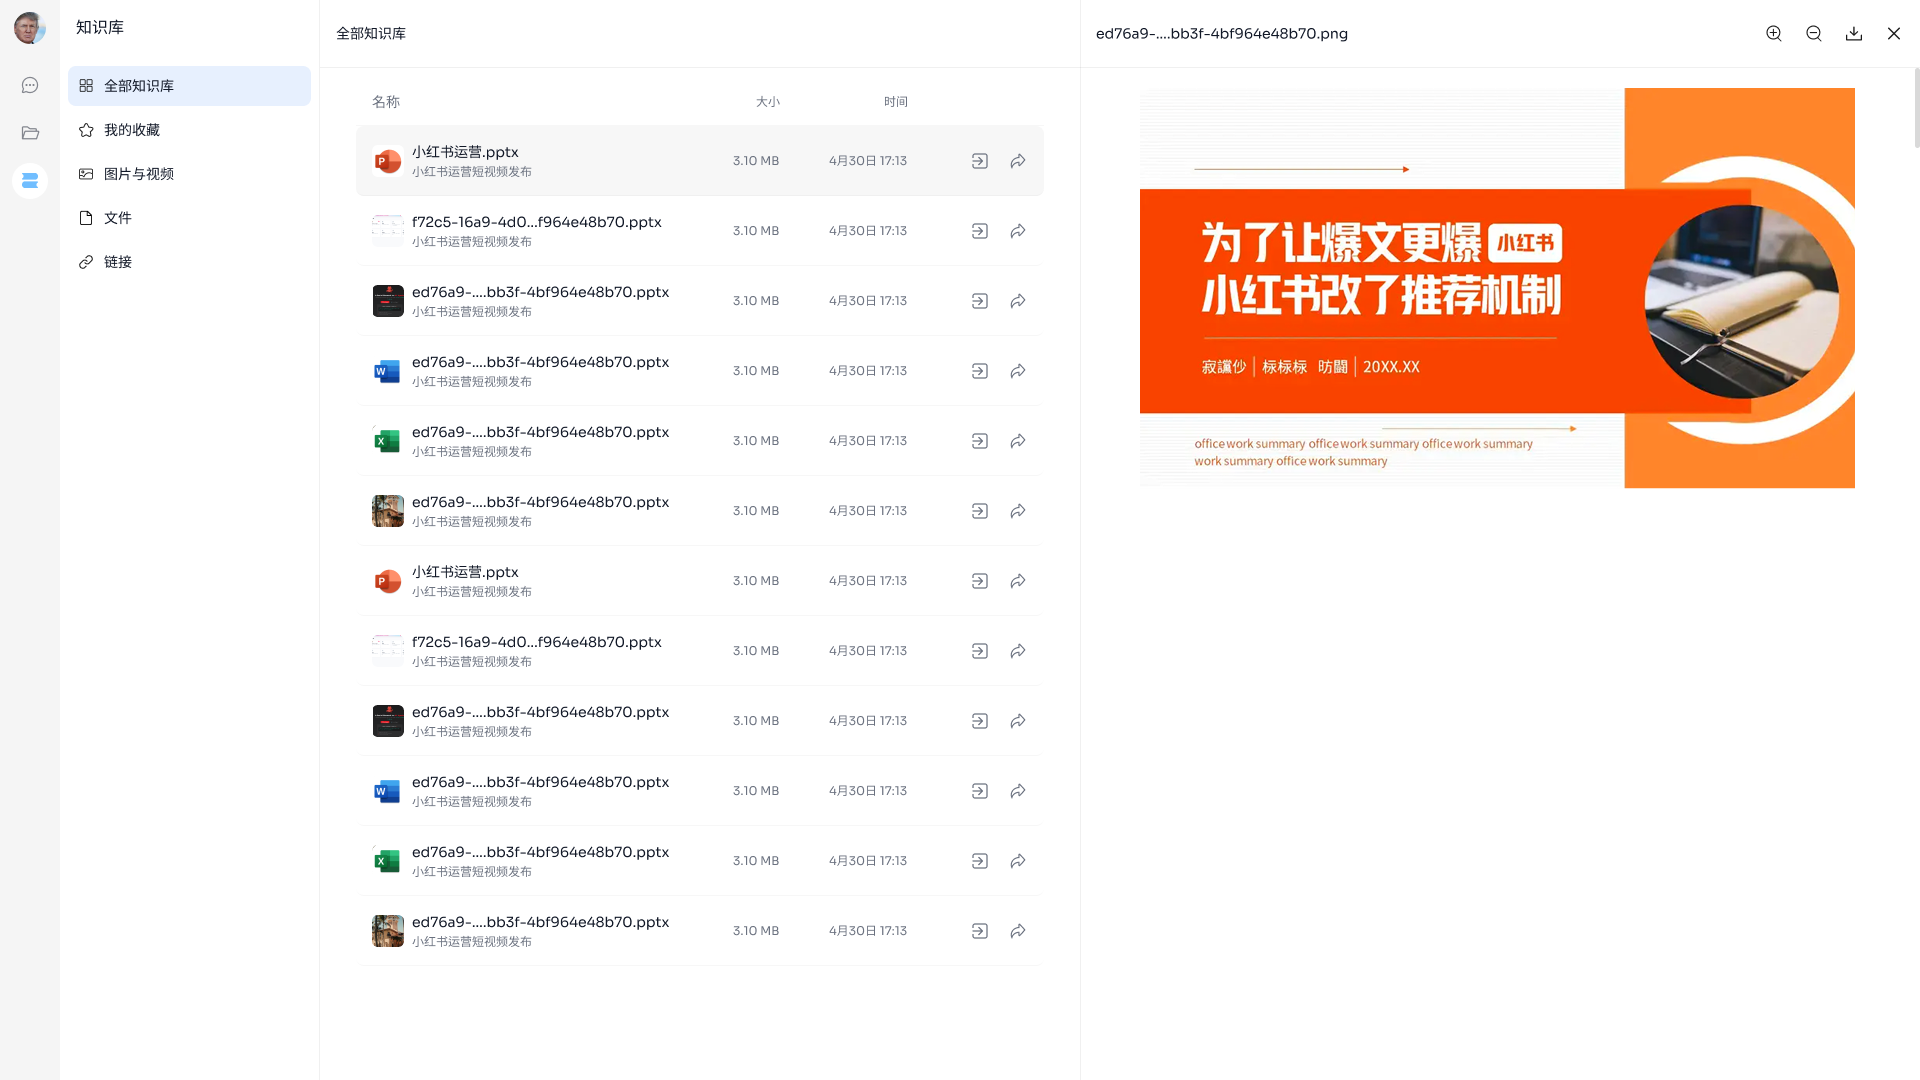The height and width of the screenshot is (1080, 1920).
Task: Open highlighted 小红书运营.pptx file name
Action: pyautogui.click(x=465, y=152)
